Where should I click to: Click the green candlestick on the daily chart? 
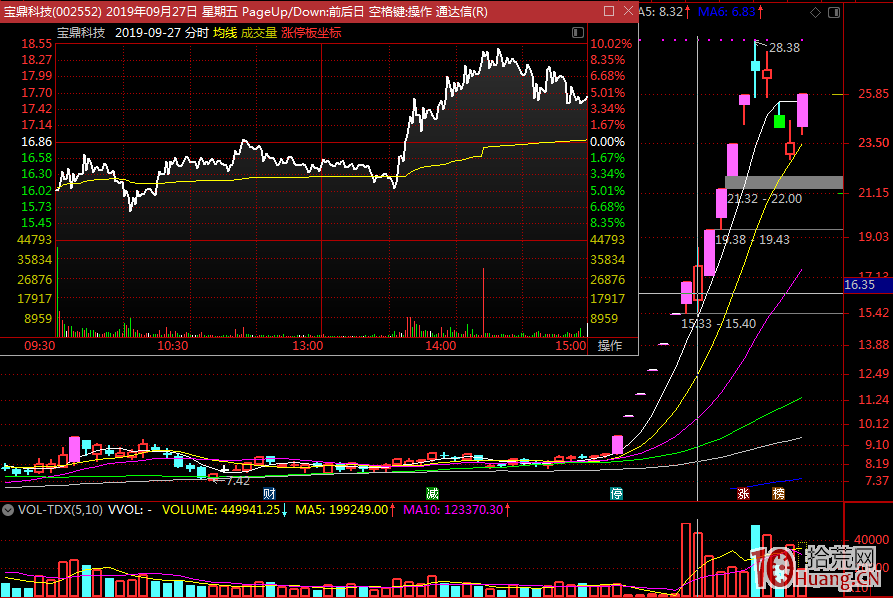tap(779, 121)
